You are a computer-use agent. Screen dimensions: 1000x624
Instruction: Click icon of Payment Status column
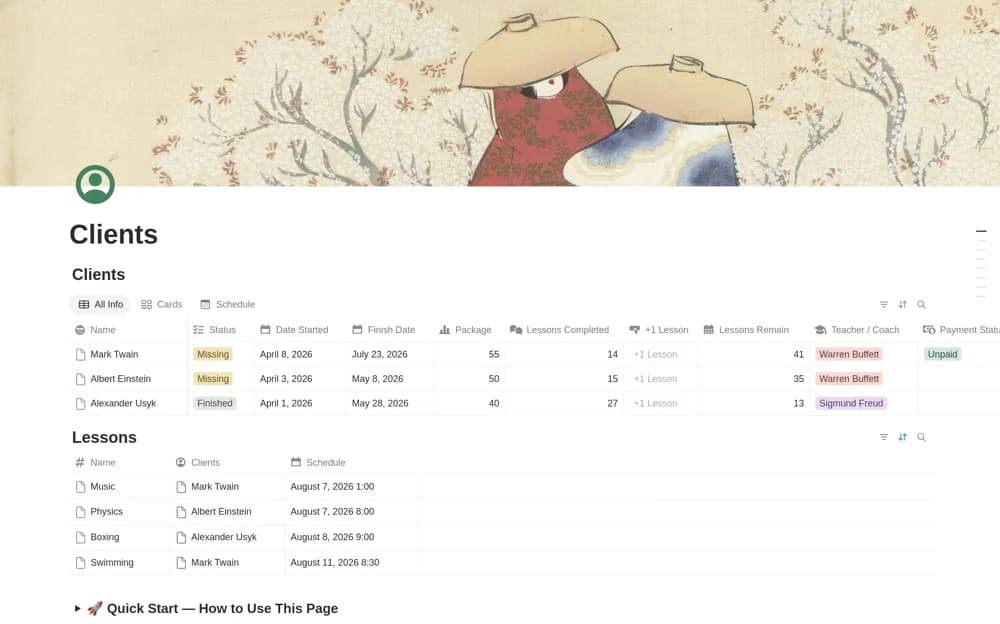point(929,330)
